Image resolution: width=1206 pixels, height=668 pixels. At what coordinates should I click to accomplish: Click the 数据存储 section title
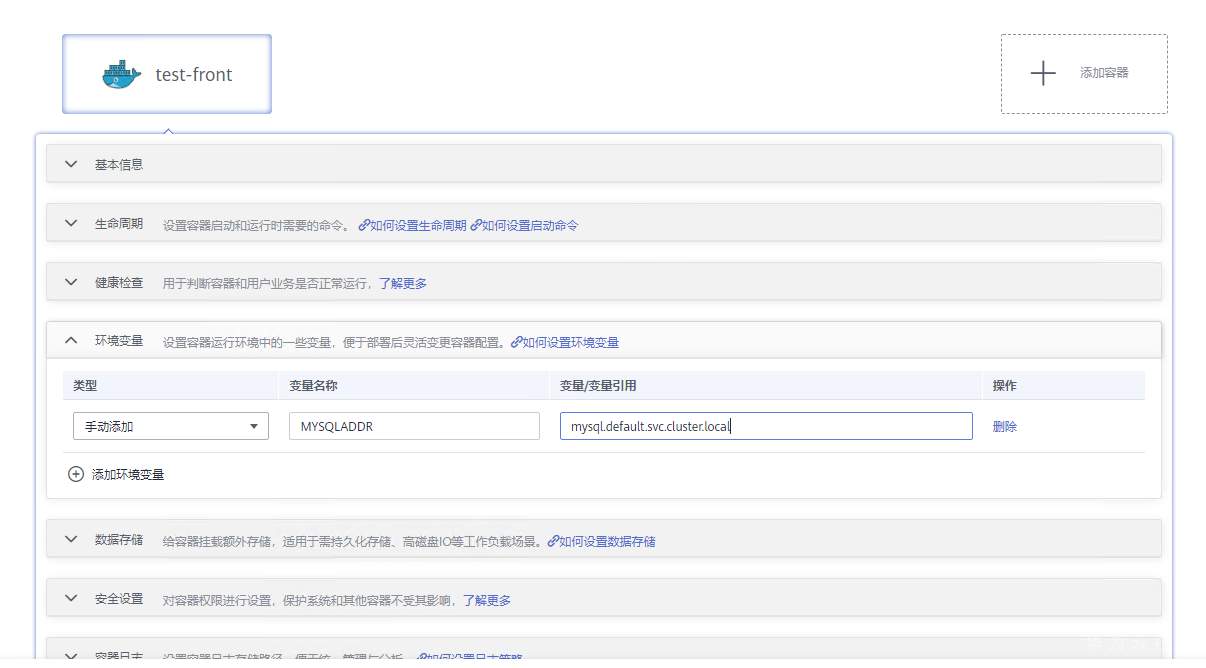119,540
